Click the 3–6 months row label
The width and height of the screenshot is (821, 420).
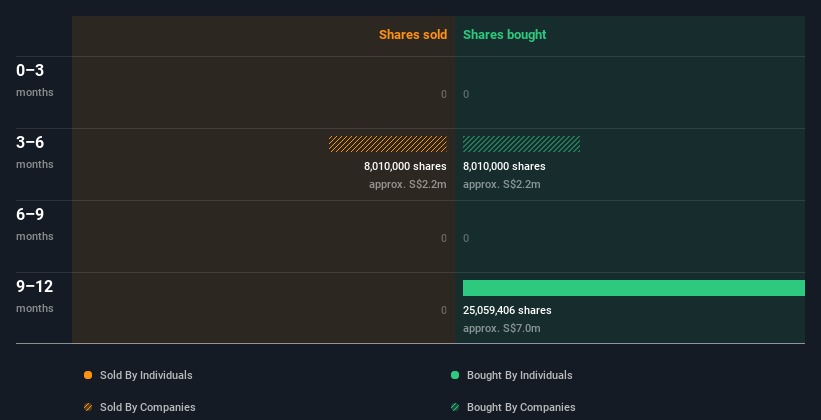tap(35, 152)
